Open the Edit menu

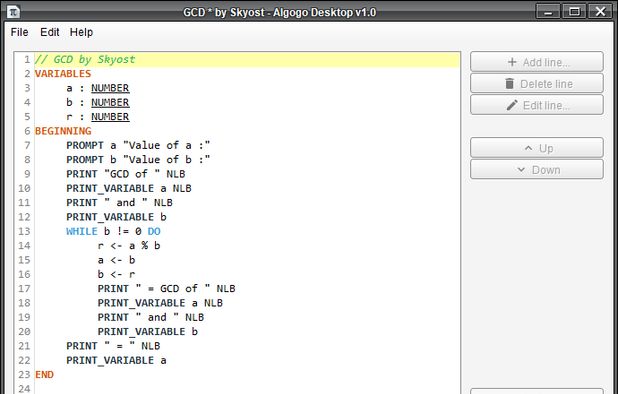tap(50, 32)
